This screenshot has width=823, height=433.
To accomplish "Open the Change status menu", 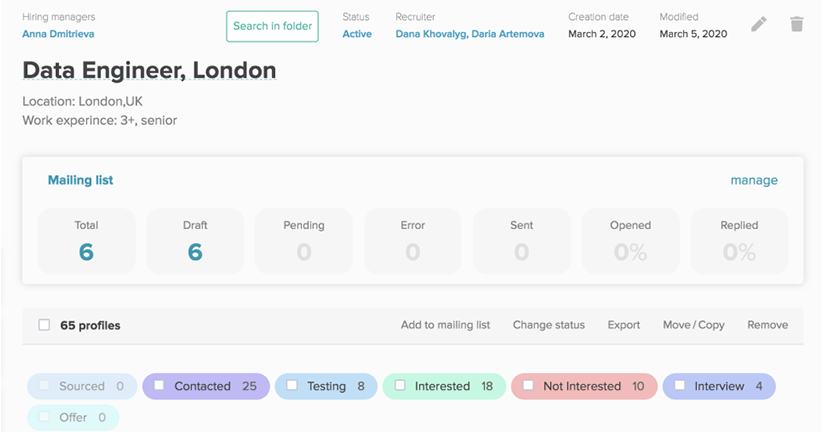I will [x=548, y=325].
